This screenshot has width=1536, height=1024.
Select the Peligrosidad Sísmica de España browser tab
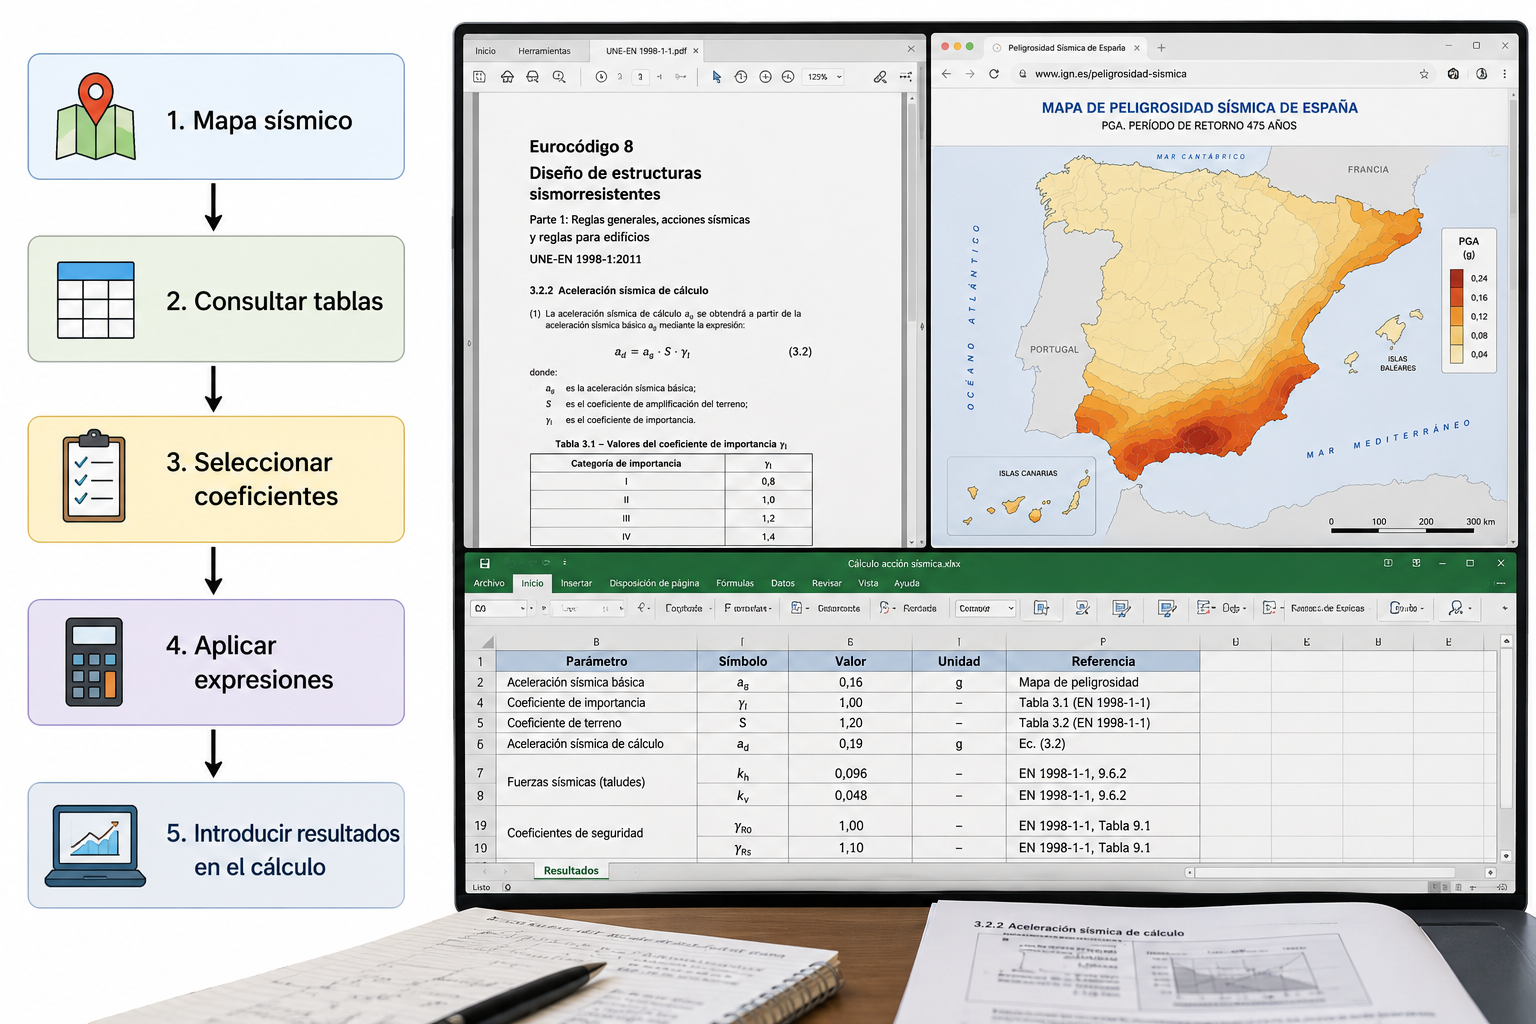(x=1066, y=48)
